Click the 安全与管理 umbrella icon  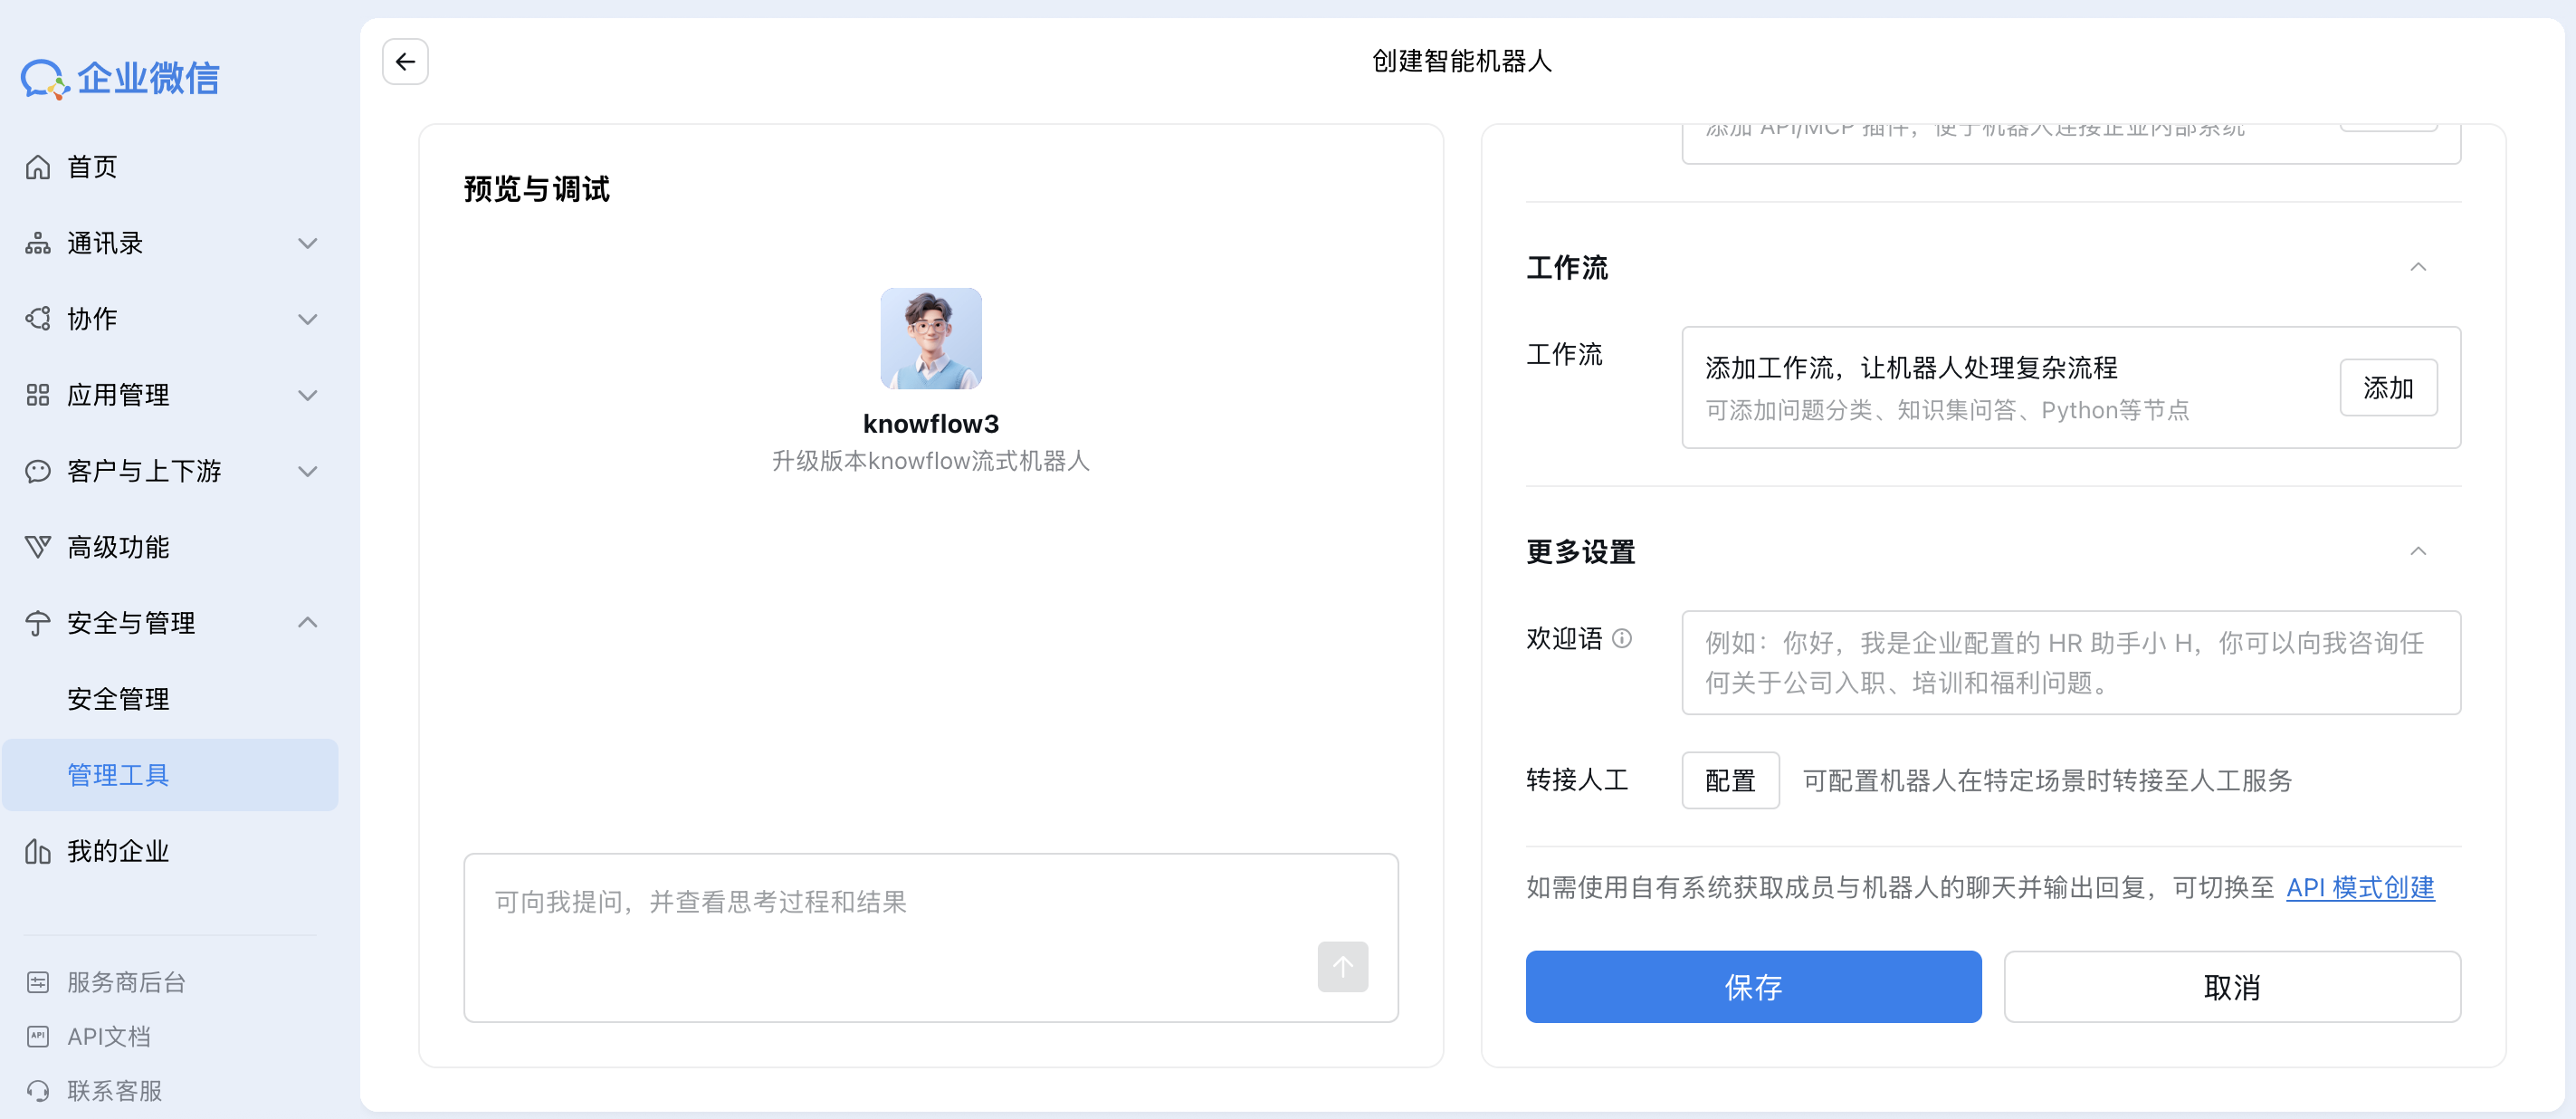38,623
